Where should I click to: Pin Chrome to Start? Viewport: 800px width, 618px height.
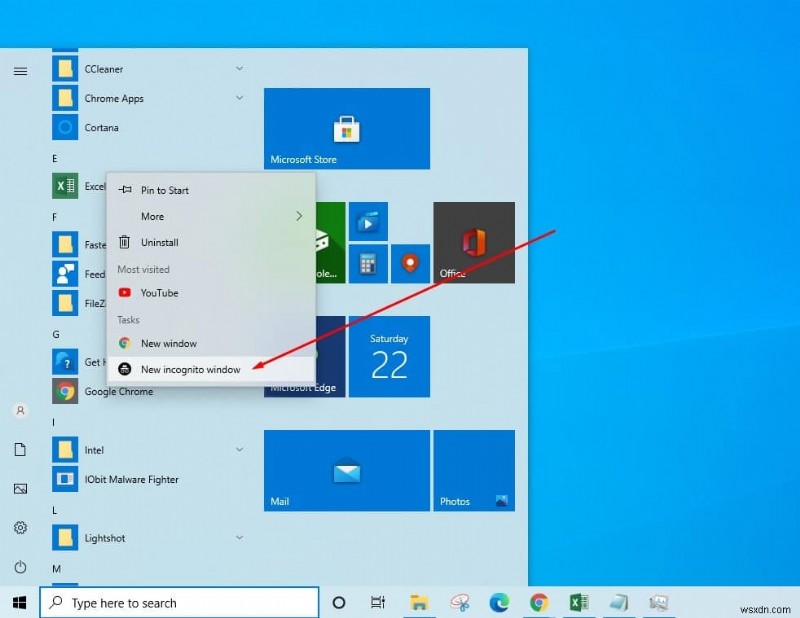click(x=164, y=190)
